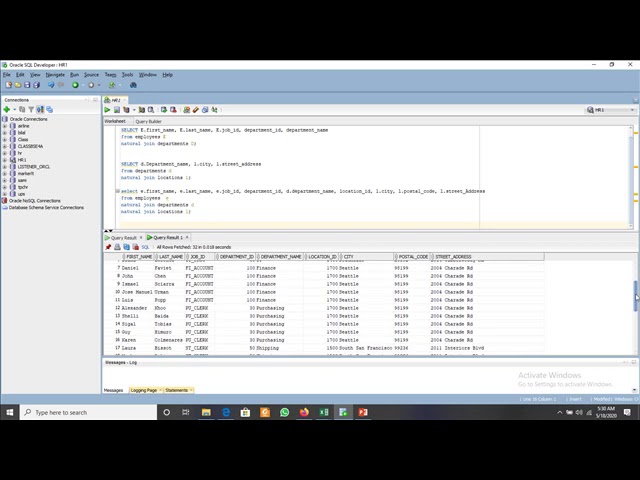Image resolution: width=640 pixels, height=480 pixels.
Task: Open dropdown arrow beside New Connection plus
Action: pos(14,109)
